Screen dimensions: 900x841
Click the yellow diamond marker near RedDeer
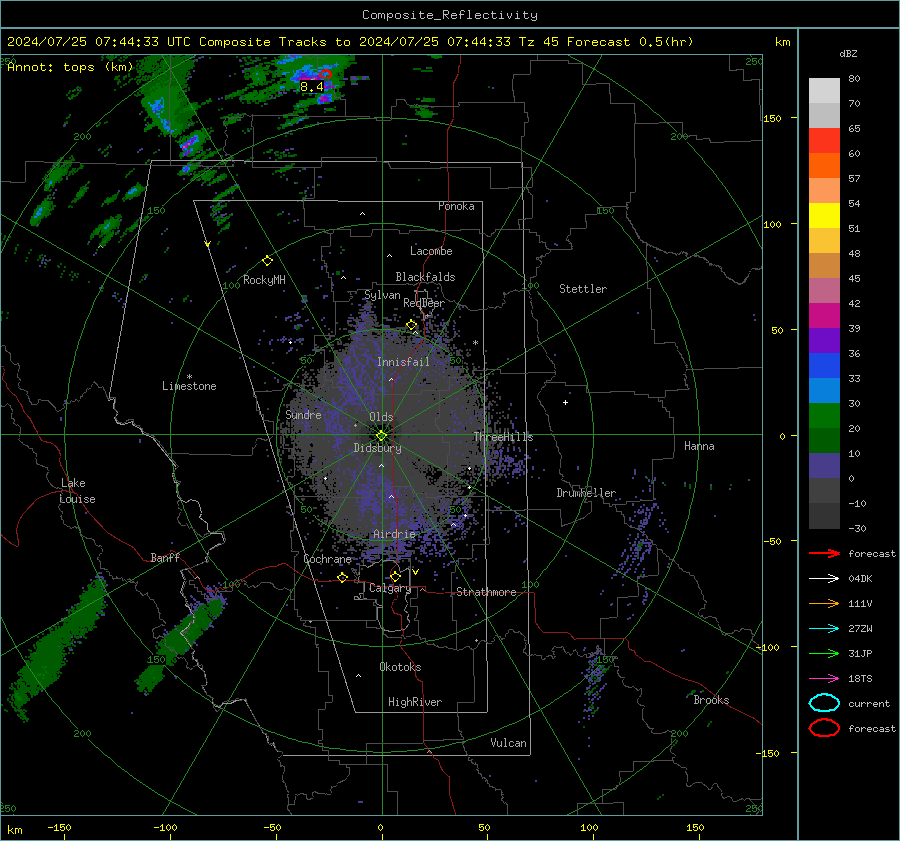coord(412,325)
